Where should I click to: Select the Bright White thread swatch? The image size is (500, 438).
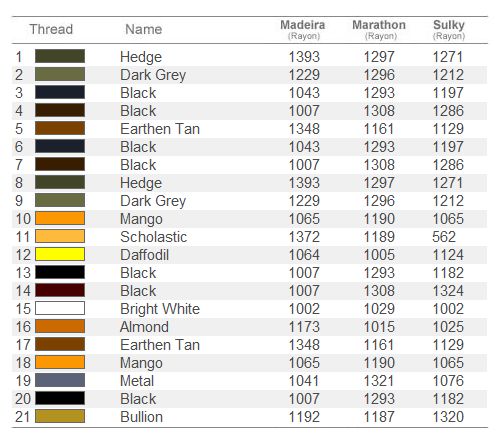(60, 308)
